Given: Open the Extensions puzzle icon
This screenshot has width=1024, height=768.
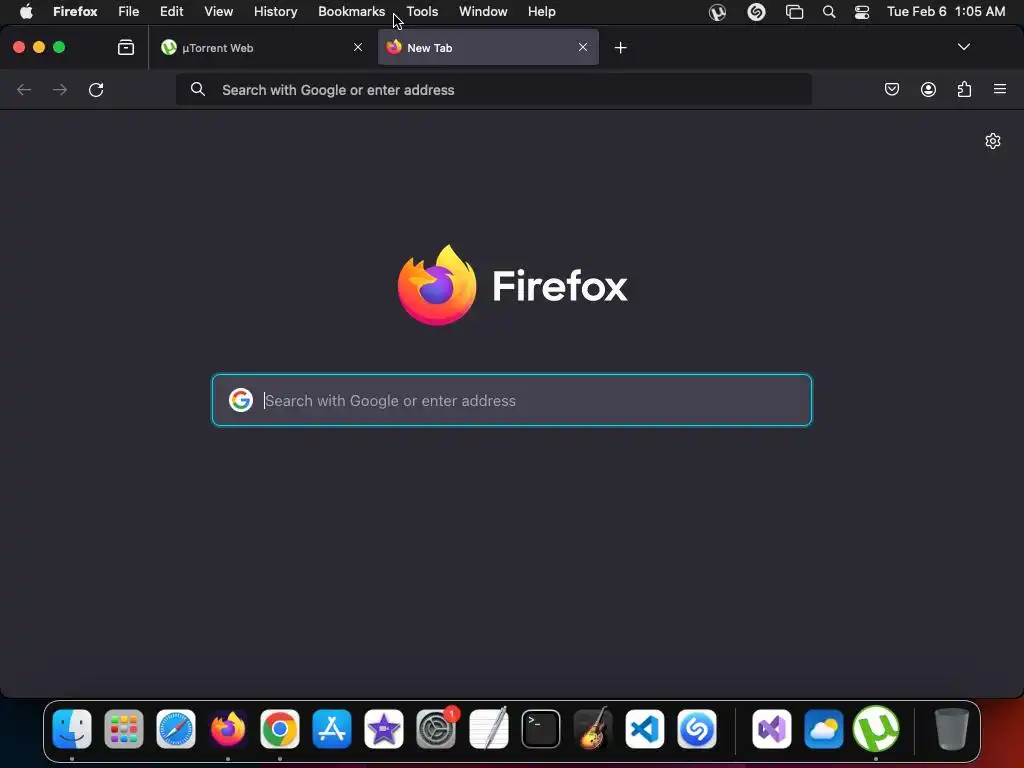Looking at the screenshot, I should click(964, 89).
